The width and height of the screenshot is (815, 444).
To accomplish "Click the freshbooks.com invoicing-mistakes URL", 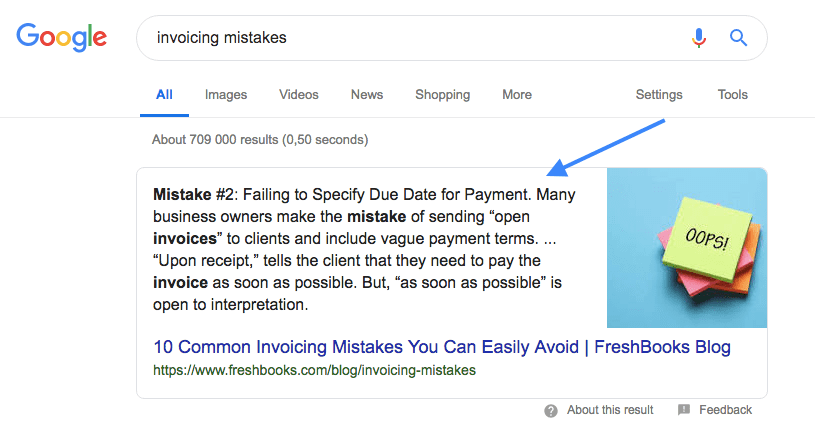I will (x=314, y=370).
